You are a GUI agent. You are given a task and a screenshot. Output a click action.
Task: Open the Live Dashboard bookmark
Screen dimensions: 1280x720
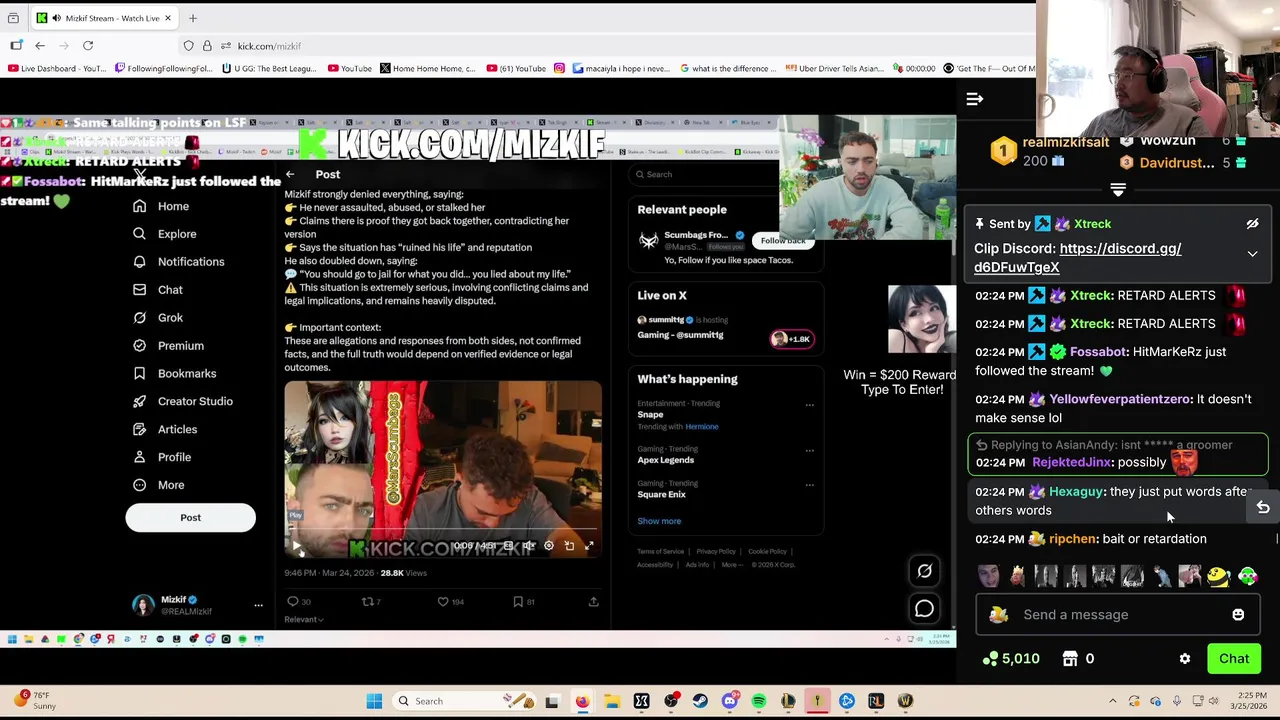point(57,69)
